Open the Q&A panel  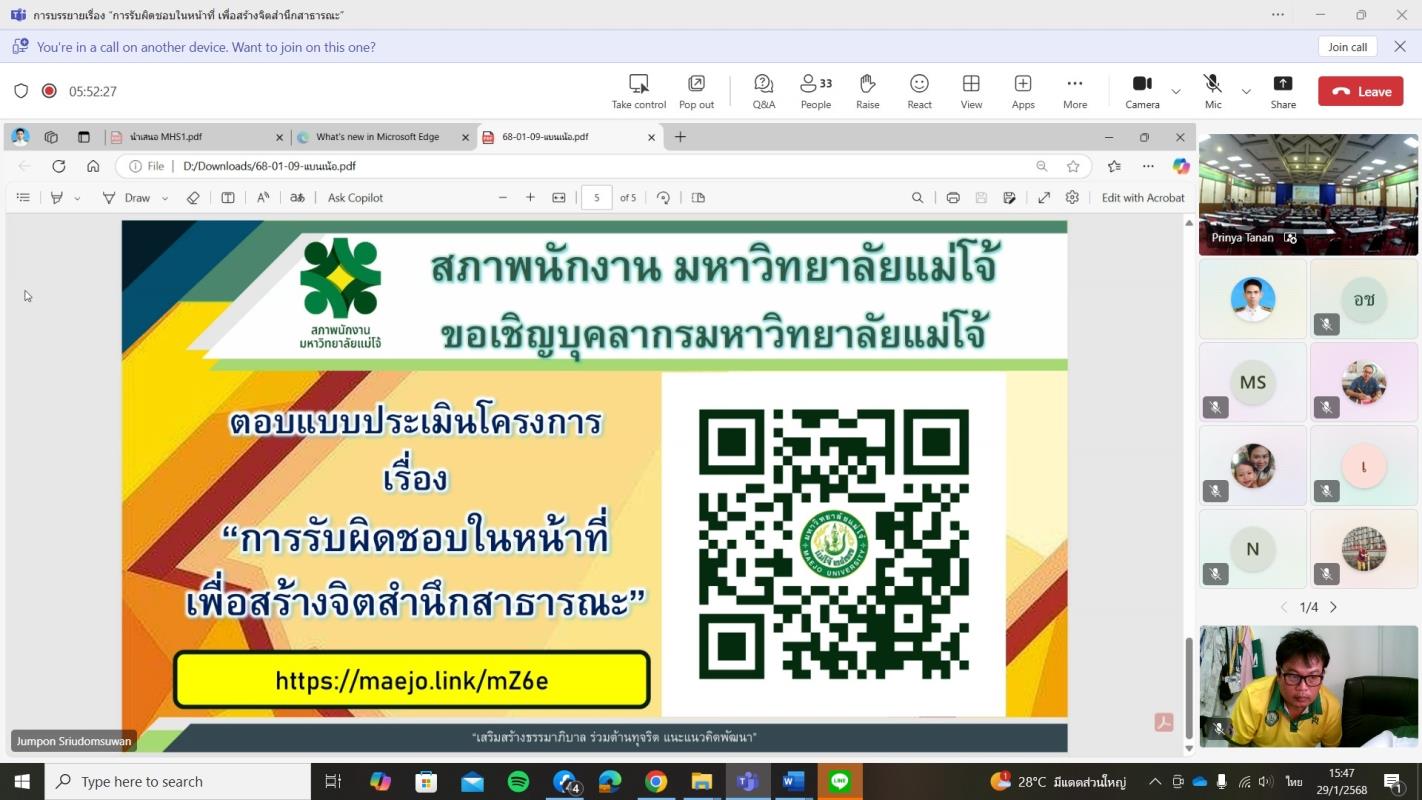pos(763,91)
